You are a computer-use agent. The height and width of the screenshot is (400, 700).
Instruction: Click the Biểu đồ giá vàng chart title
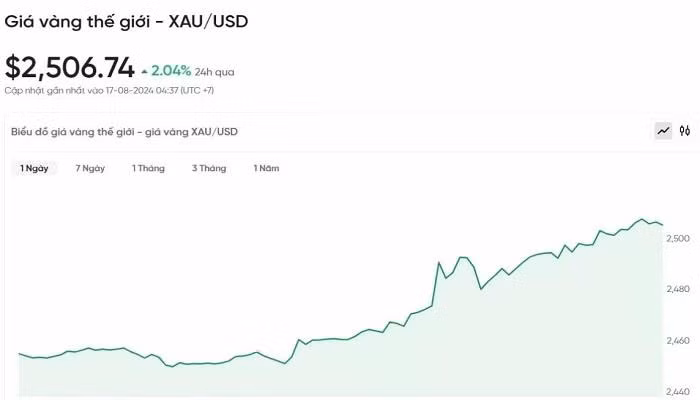(x=124, y=131)
